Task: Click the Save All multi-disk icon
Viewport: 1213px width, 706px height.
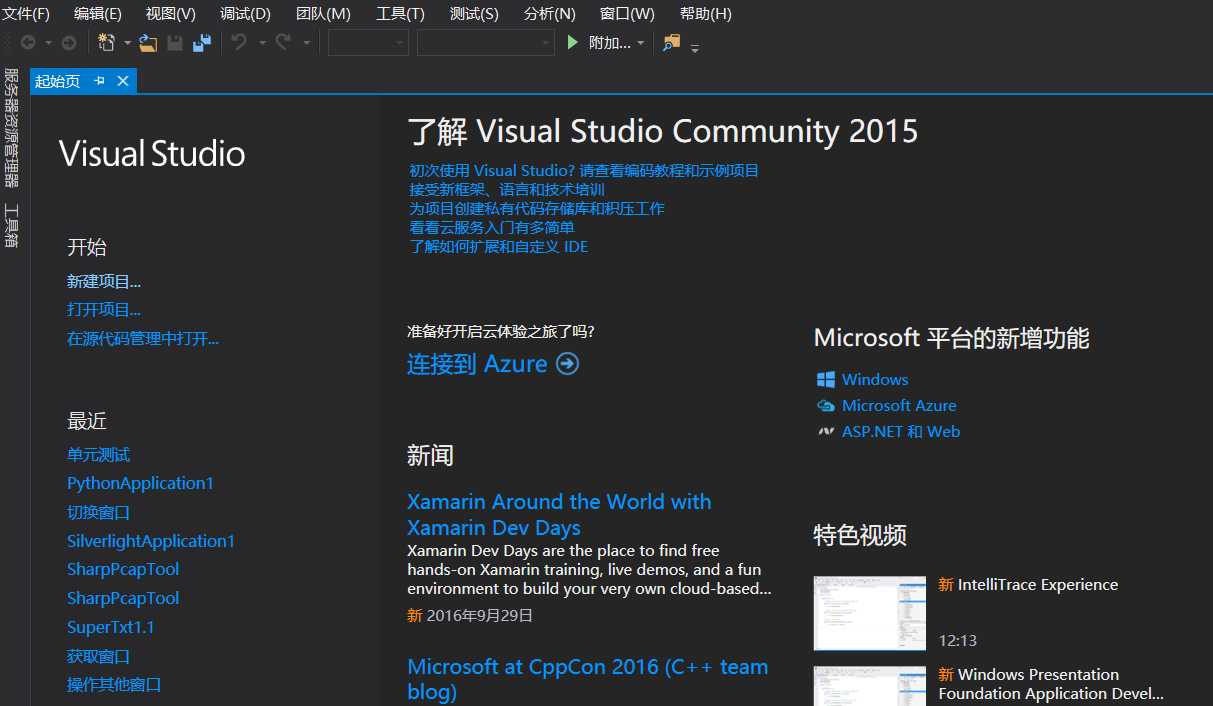Action: click(x=202, y=43)
